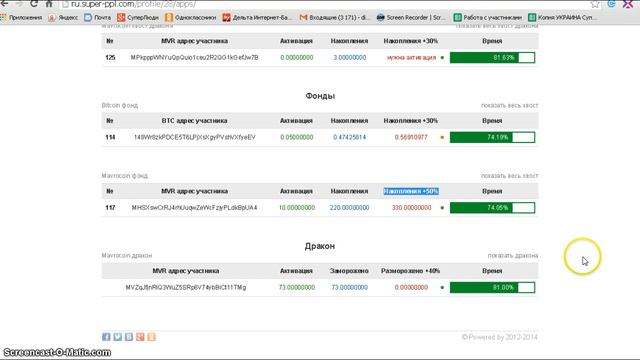Click the 0.05000000 activation value
Image resolution: width=640 pixels, height=360 pixels.
tap(297, 137)
